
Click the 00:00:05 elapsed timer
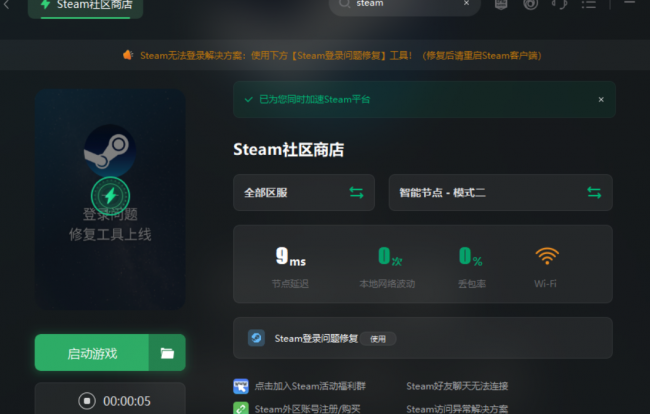127,401
